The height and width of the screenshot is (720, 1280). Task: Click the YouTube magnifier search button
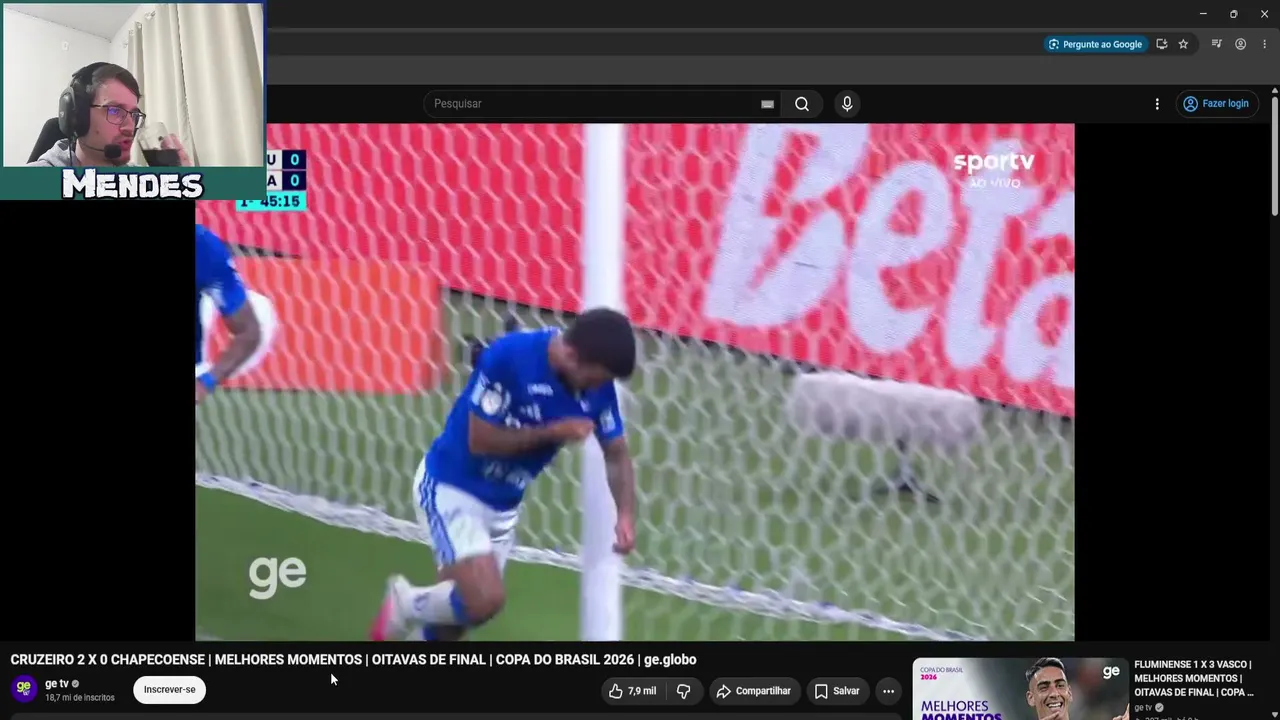802,104
